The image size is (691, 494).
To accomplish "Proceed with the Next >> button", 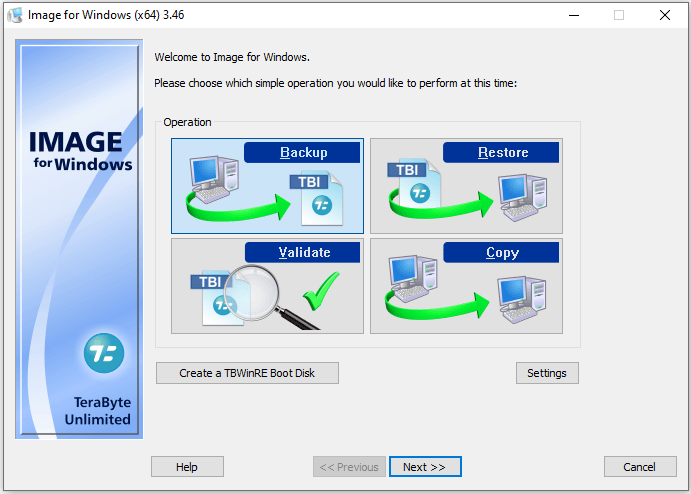I will coord(425,467).
